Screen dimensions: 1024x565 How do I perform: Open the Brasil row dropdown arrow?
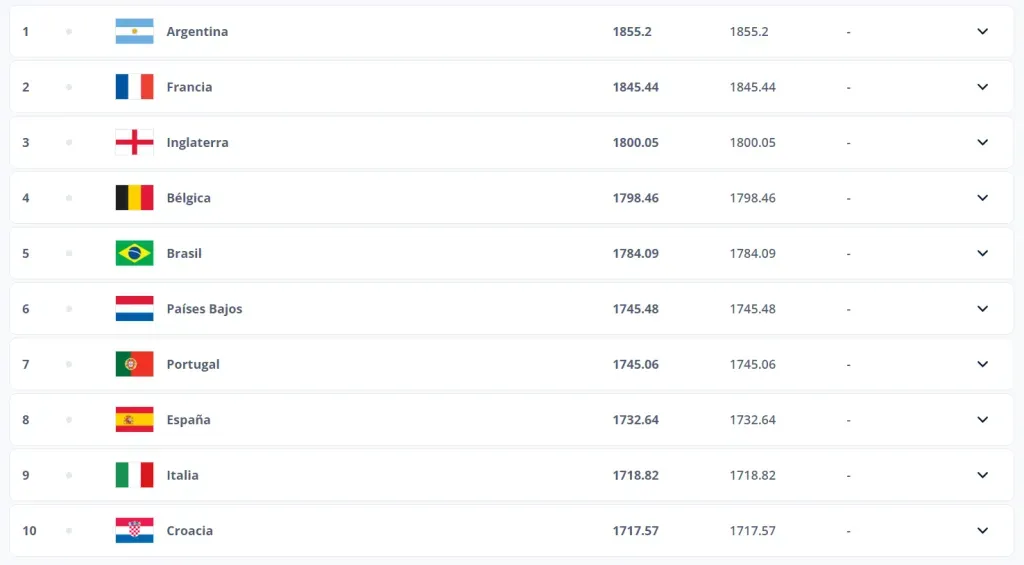click(x=982, y=253)
